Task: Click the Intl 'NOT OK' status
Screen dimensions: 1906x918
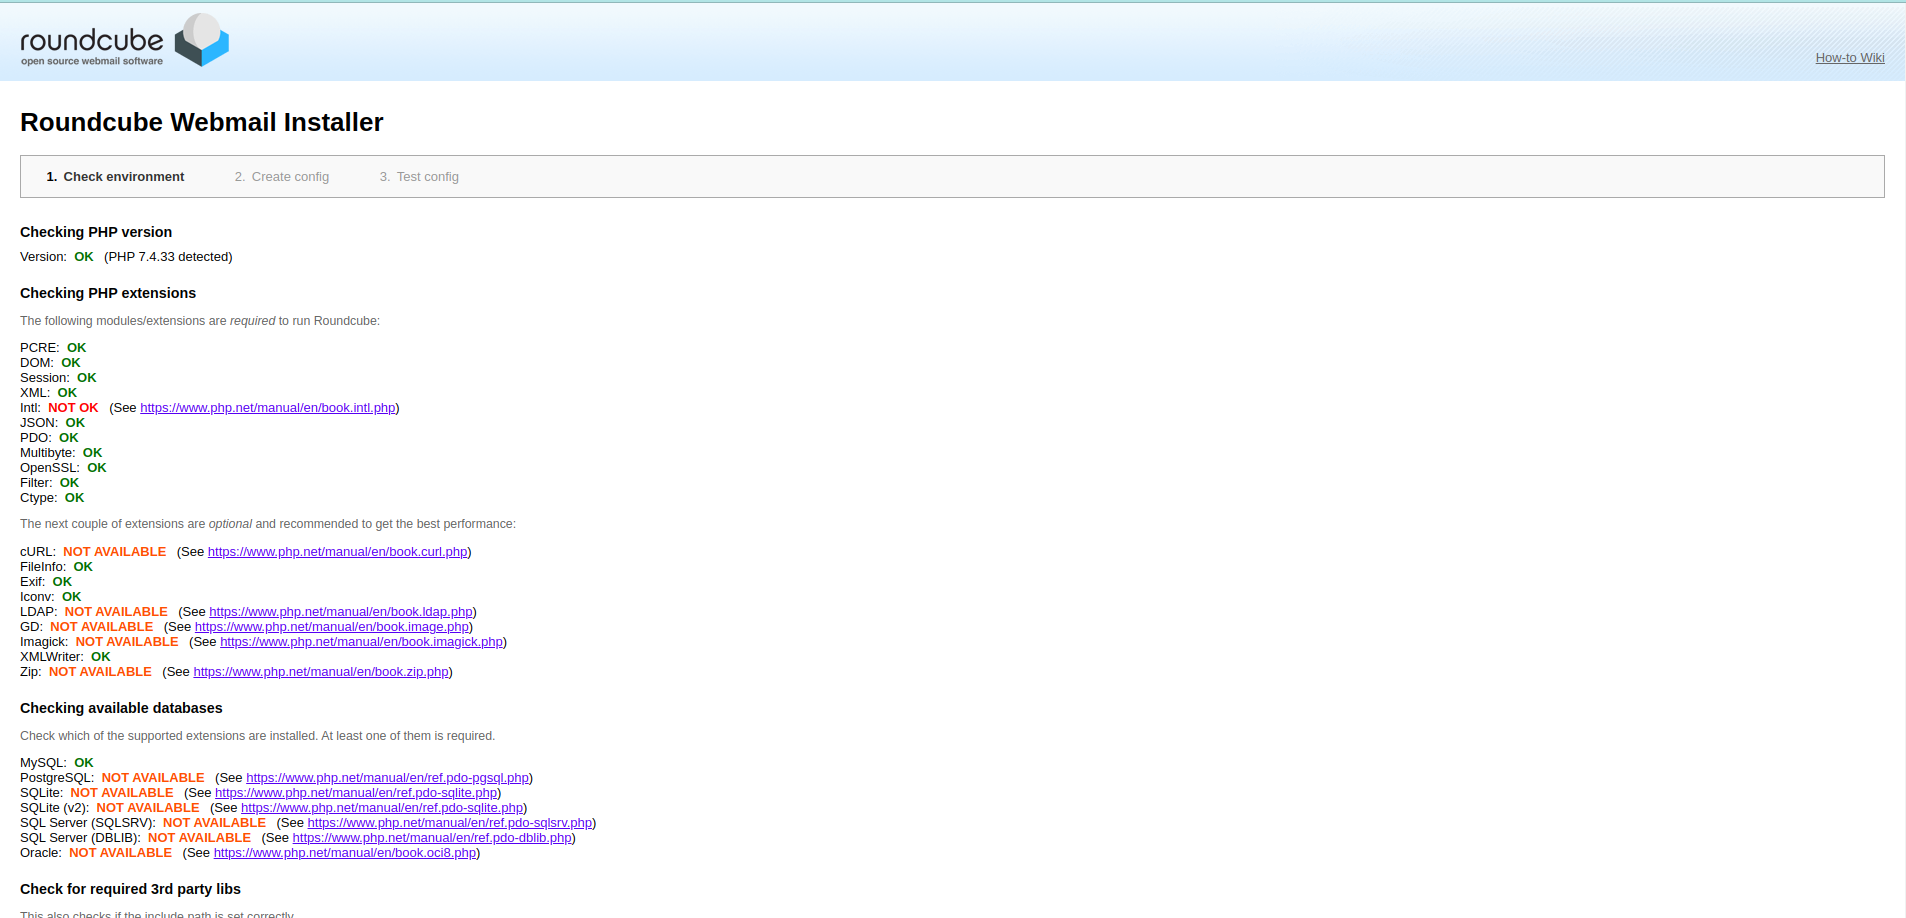Action: 73,408
